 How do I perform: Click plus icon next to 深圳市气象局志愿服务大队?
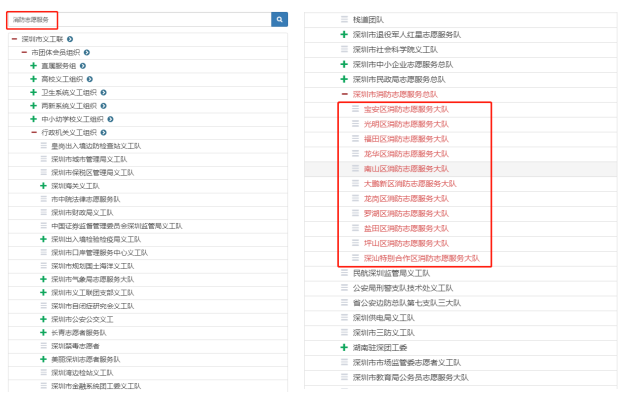point(44,280)
